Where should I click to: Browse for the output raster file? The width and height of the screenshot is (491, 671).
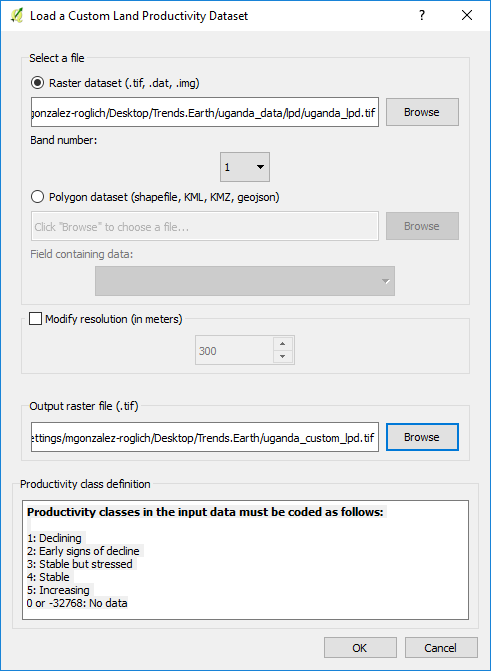click(x=422, y=437)
